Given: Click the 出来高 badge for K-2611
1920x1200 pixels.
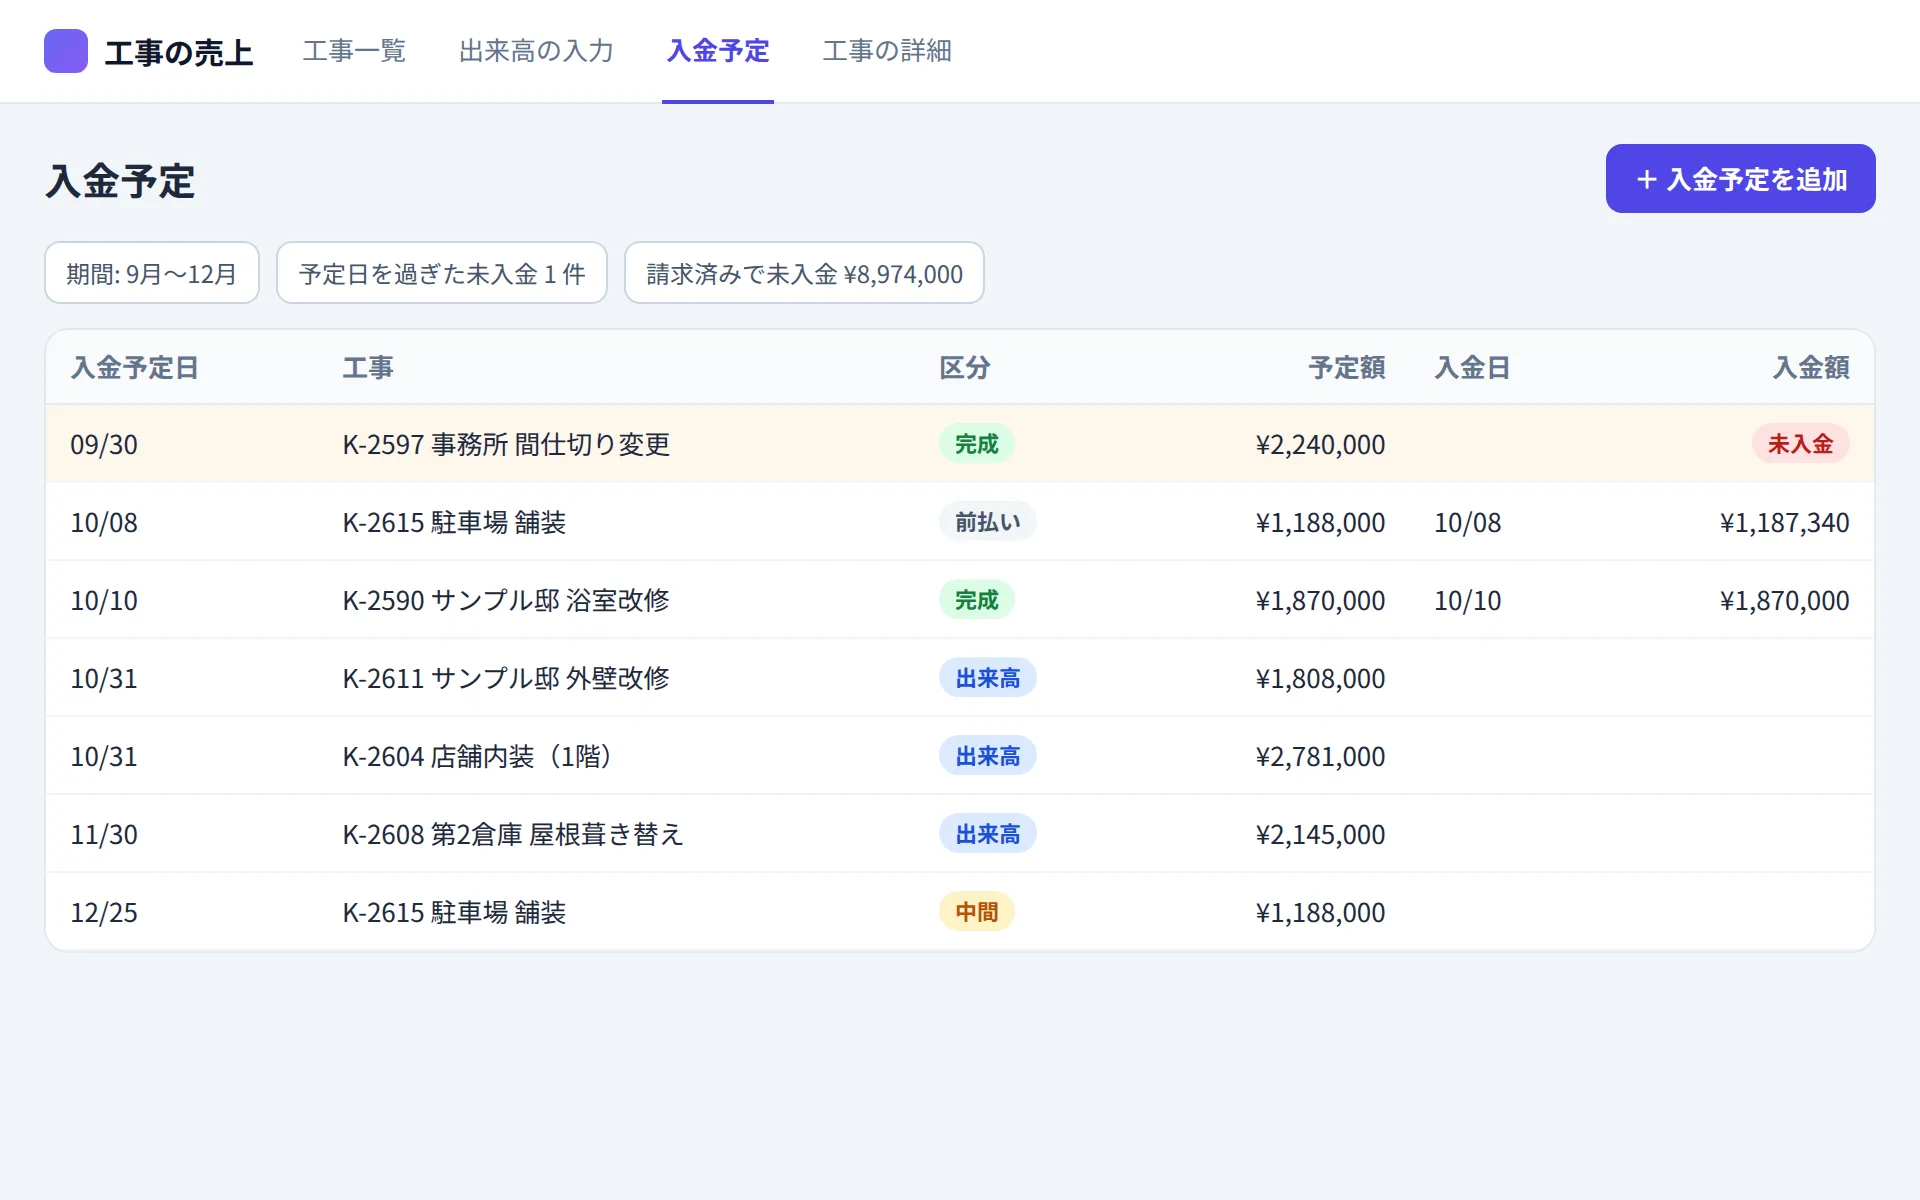Looking at the screenshot, I should click(987, 678).
